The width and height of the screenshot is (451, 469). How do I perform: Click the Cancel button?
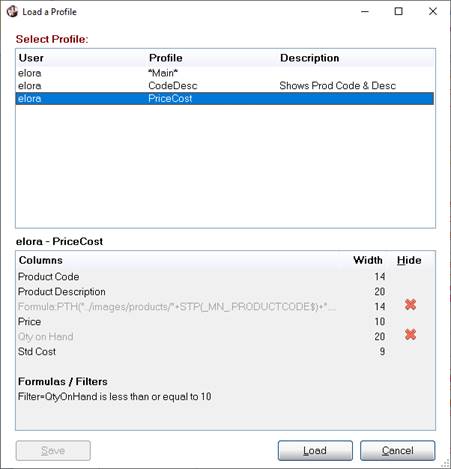(398, 451)
